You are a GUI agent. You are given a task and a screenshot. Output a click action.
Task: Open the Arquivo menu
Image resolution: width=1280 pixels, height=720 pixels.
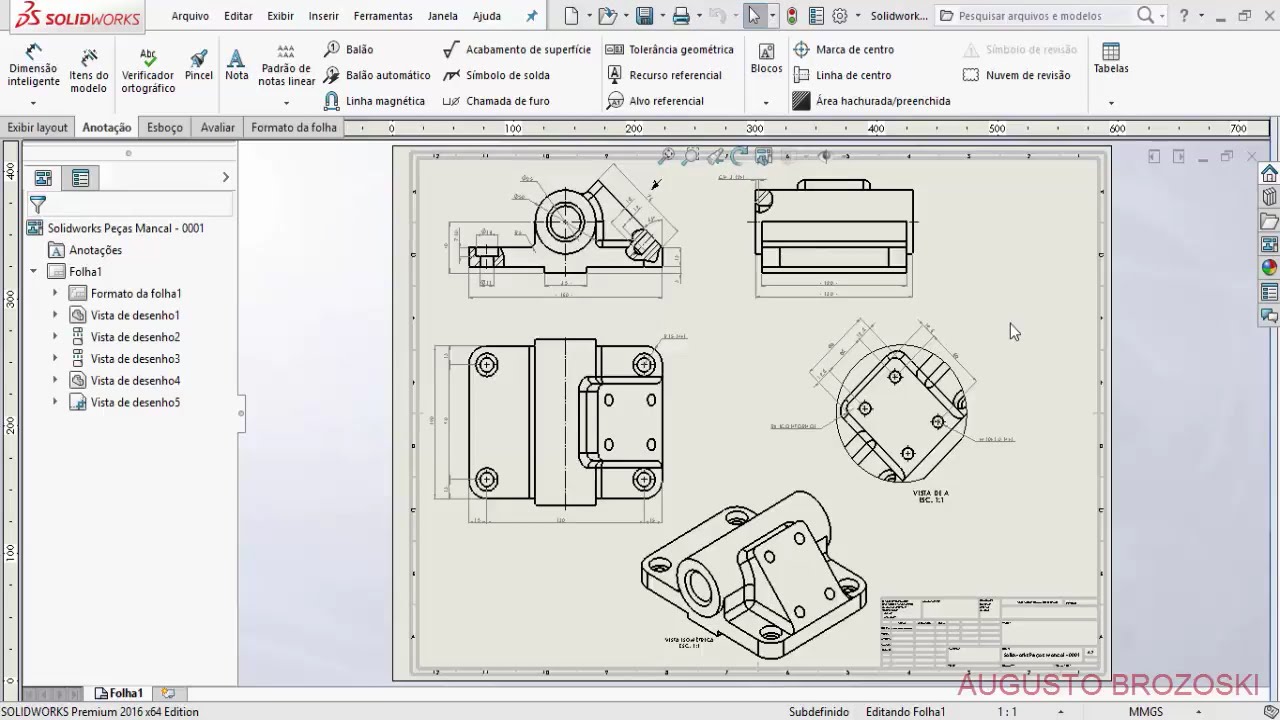[x=190, y=16]
